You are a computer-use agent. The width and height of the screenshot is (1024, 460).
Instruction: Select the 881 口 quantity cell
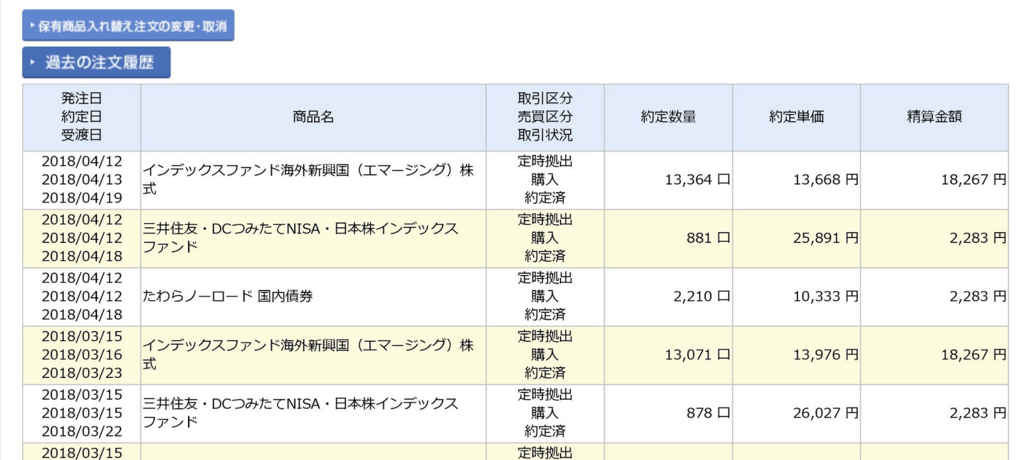tap(668, 238)
